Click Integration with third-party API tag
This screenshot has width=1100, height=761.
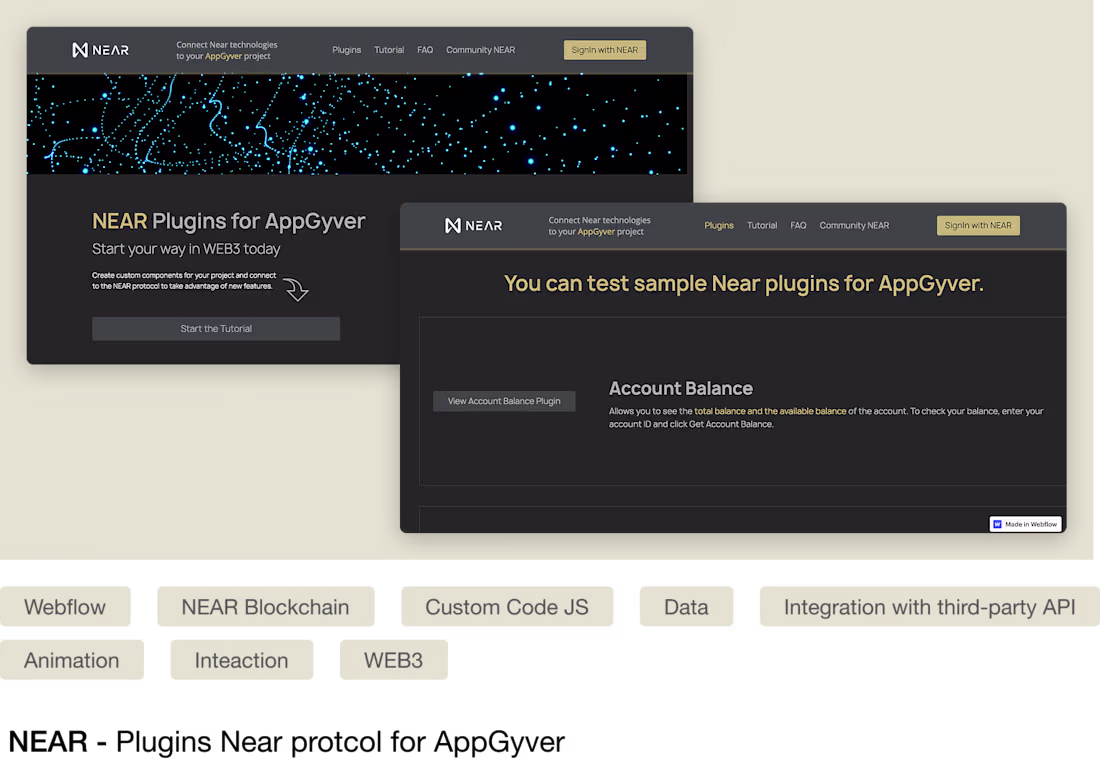(x=930, y=607)
